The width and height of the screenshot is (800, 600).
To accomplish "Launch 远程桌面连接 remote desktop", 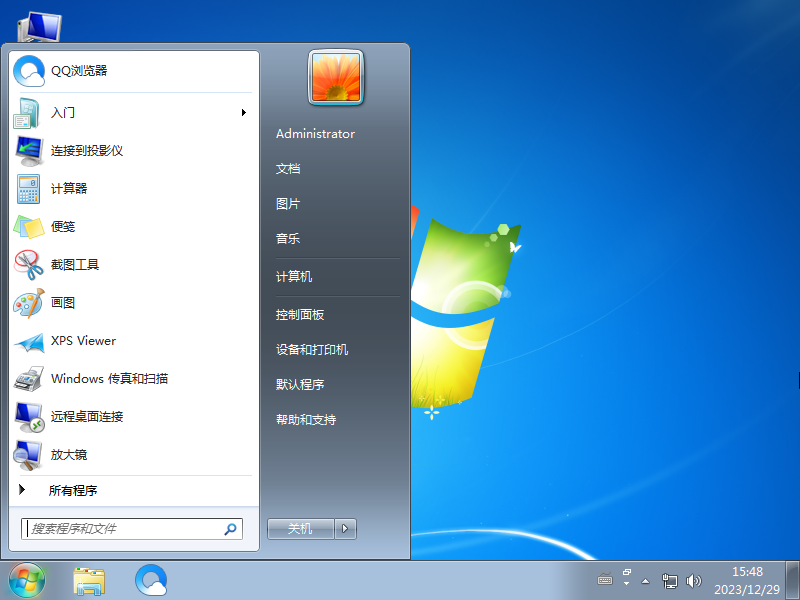I will (x=90, y=416).
